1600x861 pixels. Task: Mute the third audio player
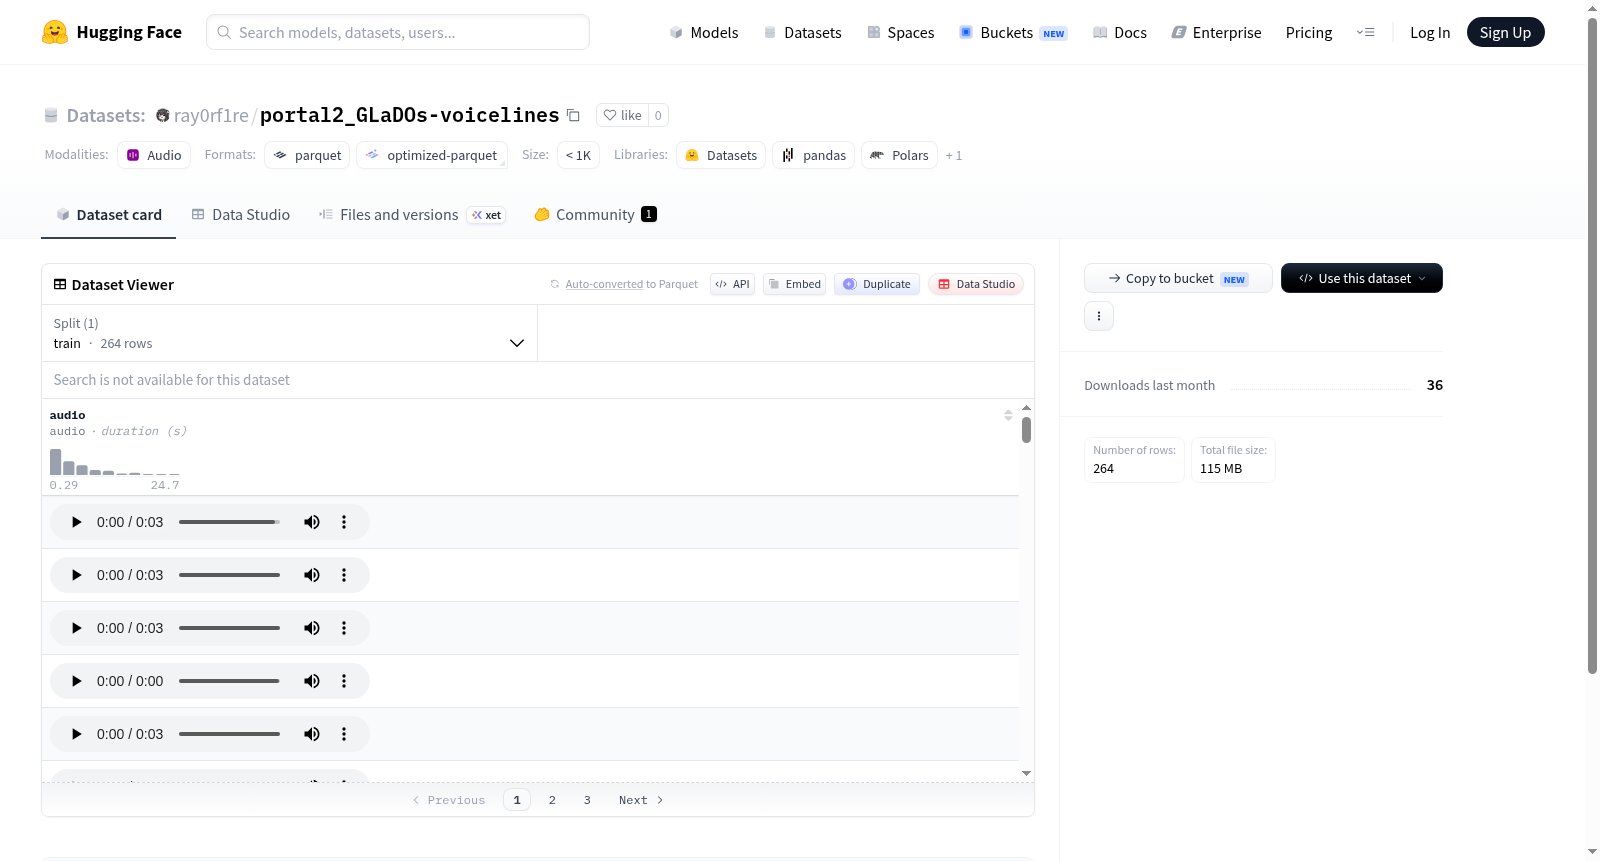[x=312, y=628]
